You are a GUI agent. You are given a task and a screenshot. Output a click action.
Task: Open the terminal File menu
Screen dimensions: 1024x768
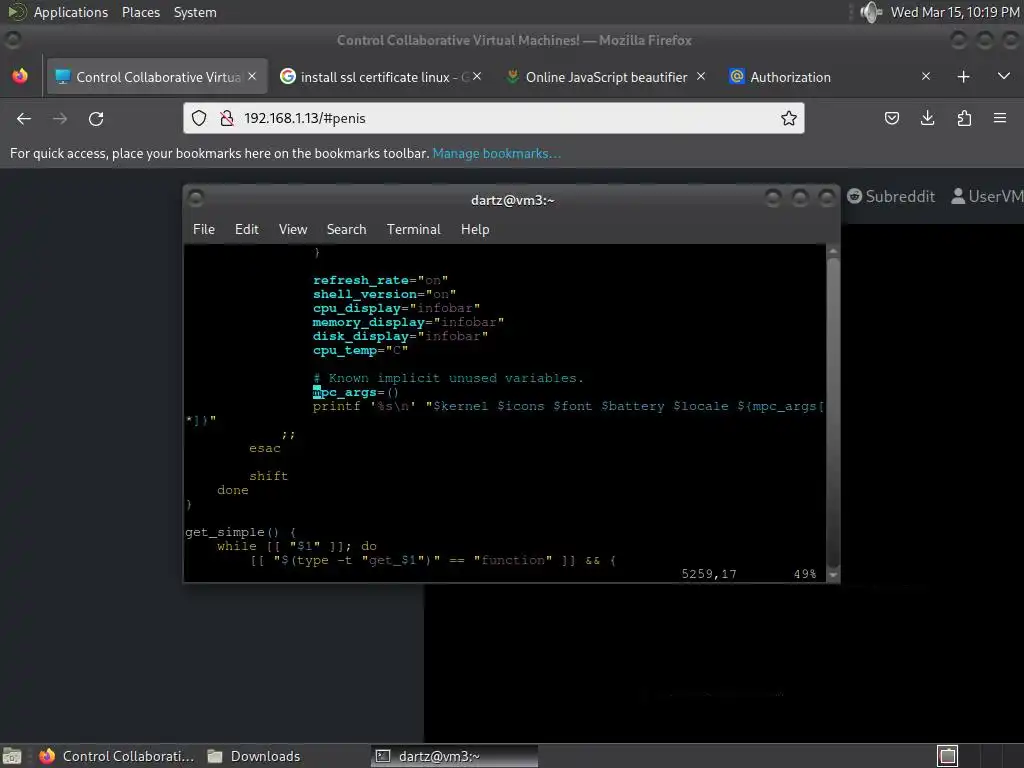click(x=204, y=229)
